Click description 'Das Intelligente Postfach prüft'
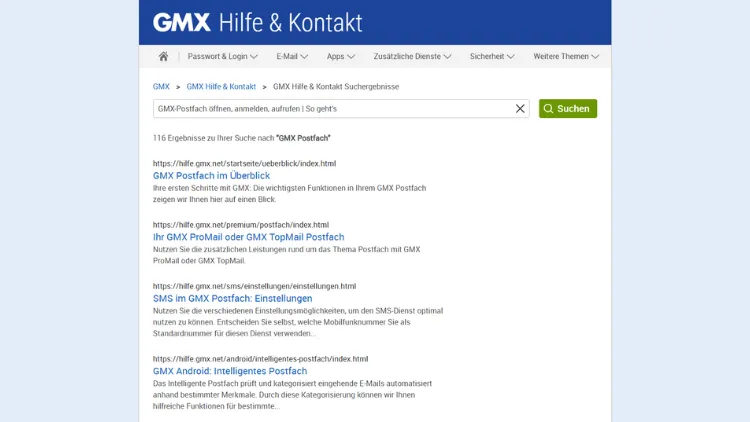Image resolution: width=750 pixels, height=422 pixels. click(x=292, y=395)
